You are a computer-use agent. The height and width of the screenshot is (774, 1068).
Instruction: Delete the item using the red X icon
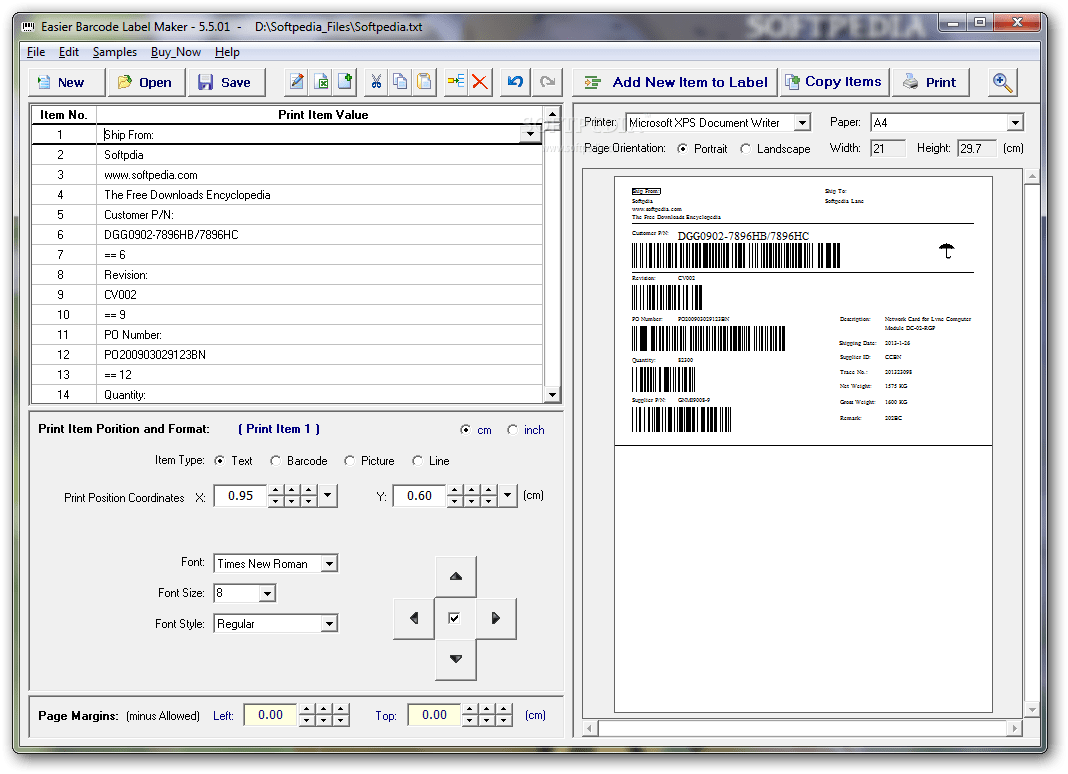pos(479,81)
